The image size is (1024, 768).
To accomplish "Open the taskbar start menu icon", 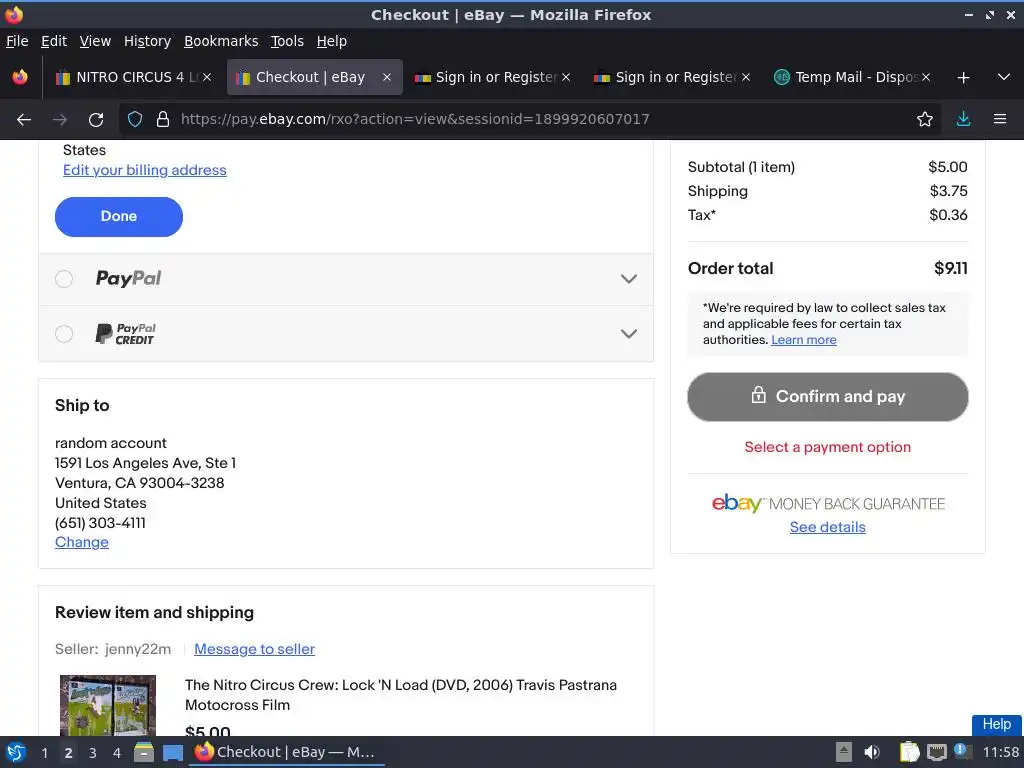I will (16, 752).
